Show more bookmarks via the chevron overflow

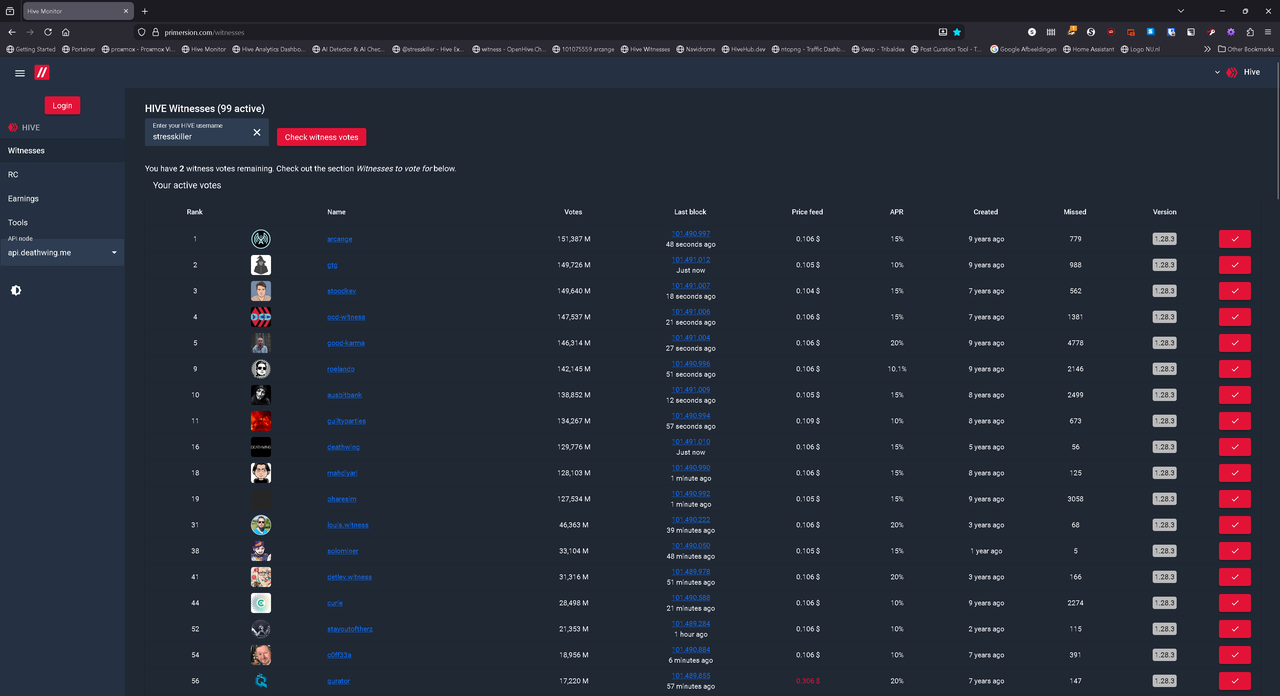(x=1207, y=49)
